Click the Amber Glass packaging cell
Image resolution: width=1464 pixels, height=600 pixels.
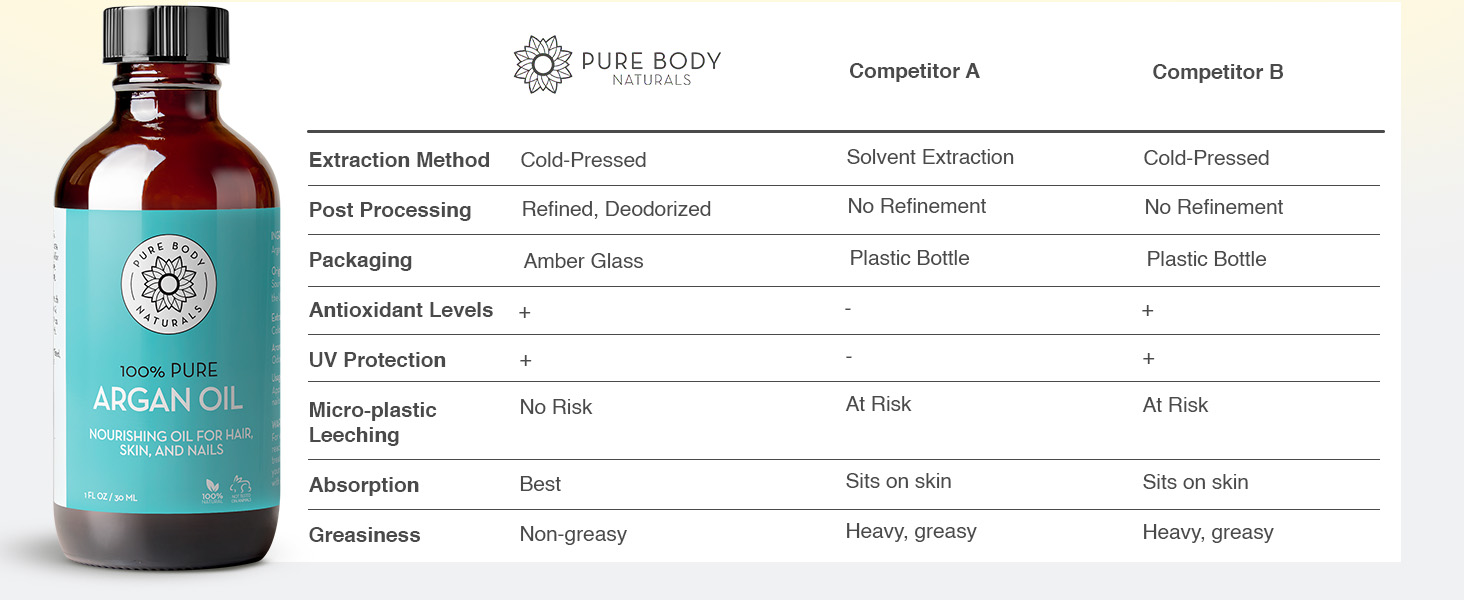pos(583,261)
